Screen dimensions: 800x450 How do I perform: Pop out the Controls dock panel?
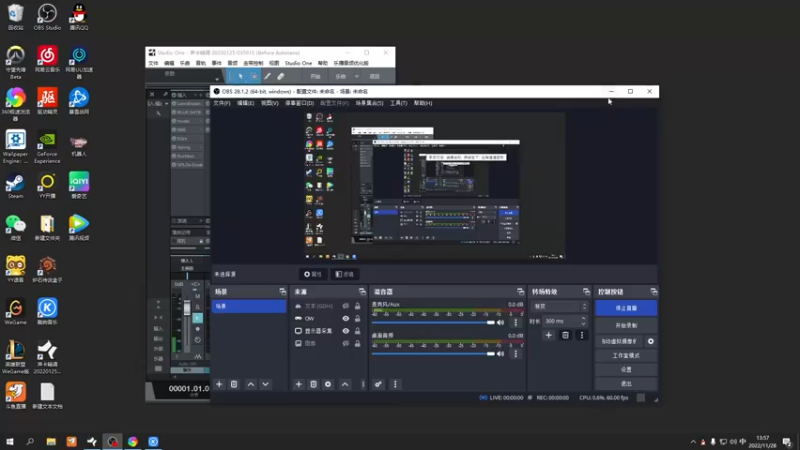[x=654, y=292]
